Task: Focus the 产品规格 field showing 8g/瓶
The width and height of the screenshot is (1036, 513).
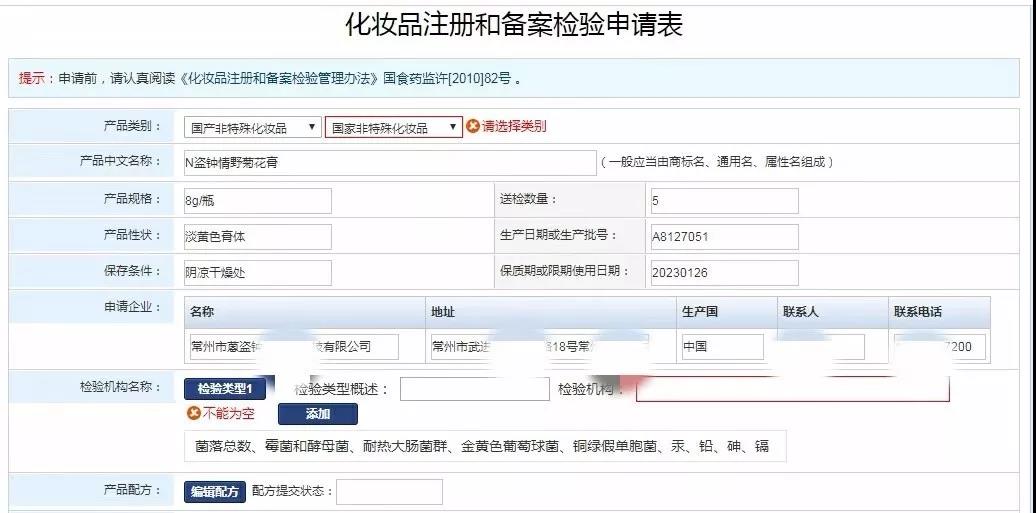Action: 258,201
